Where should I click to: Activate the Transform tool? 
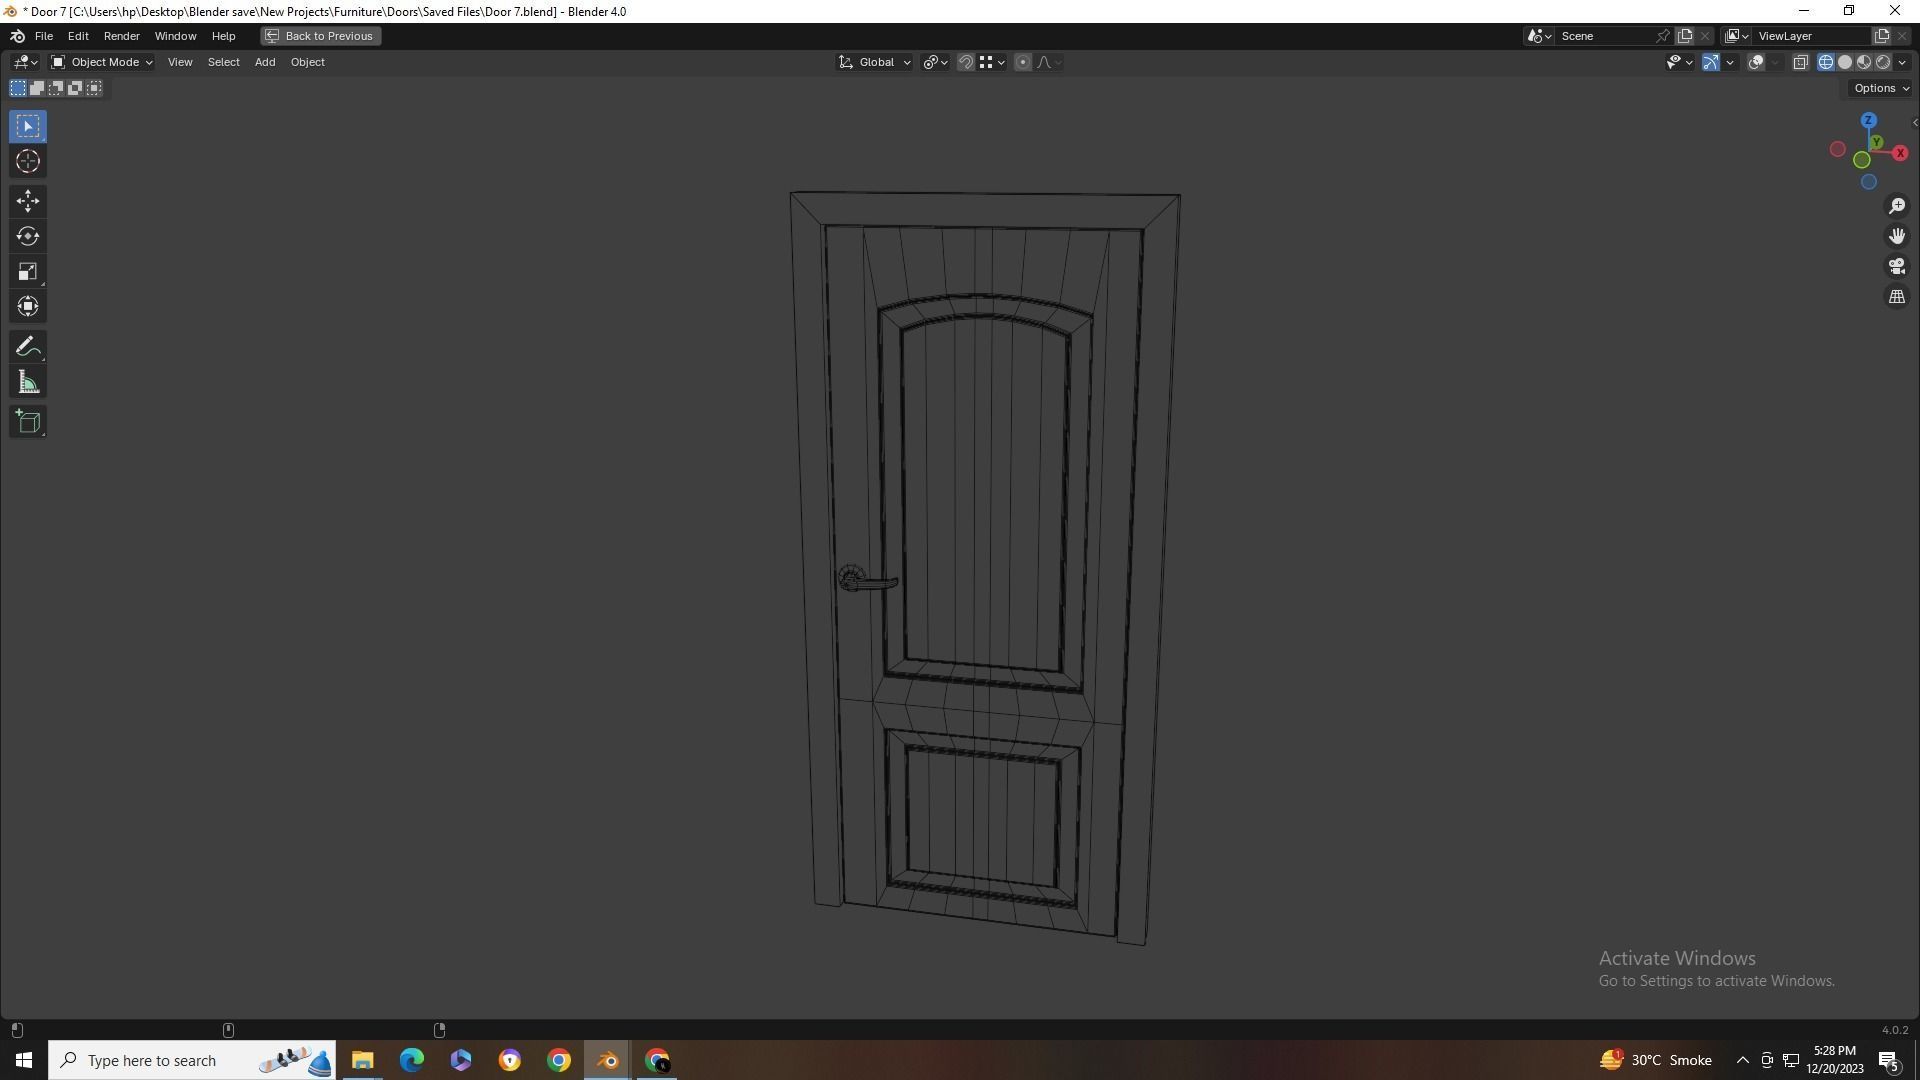28,306
